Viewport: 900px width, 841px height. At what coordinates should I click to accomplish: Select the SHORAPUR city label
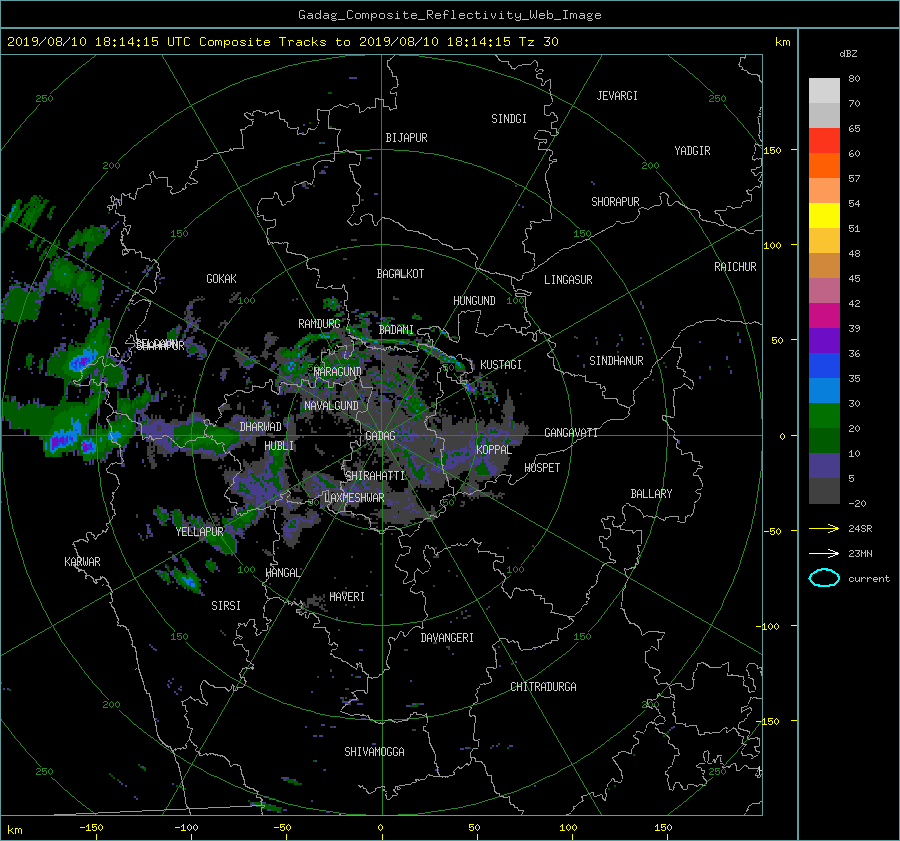point(615,202)
